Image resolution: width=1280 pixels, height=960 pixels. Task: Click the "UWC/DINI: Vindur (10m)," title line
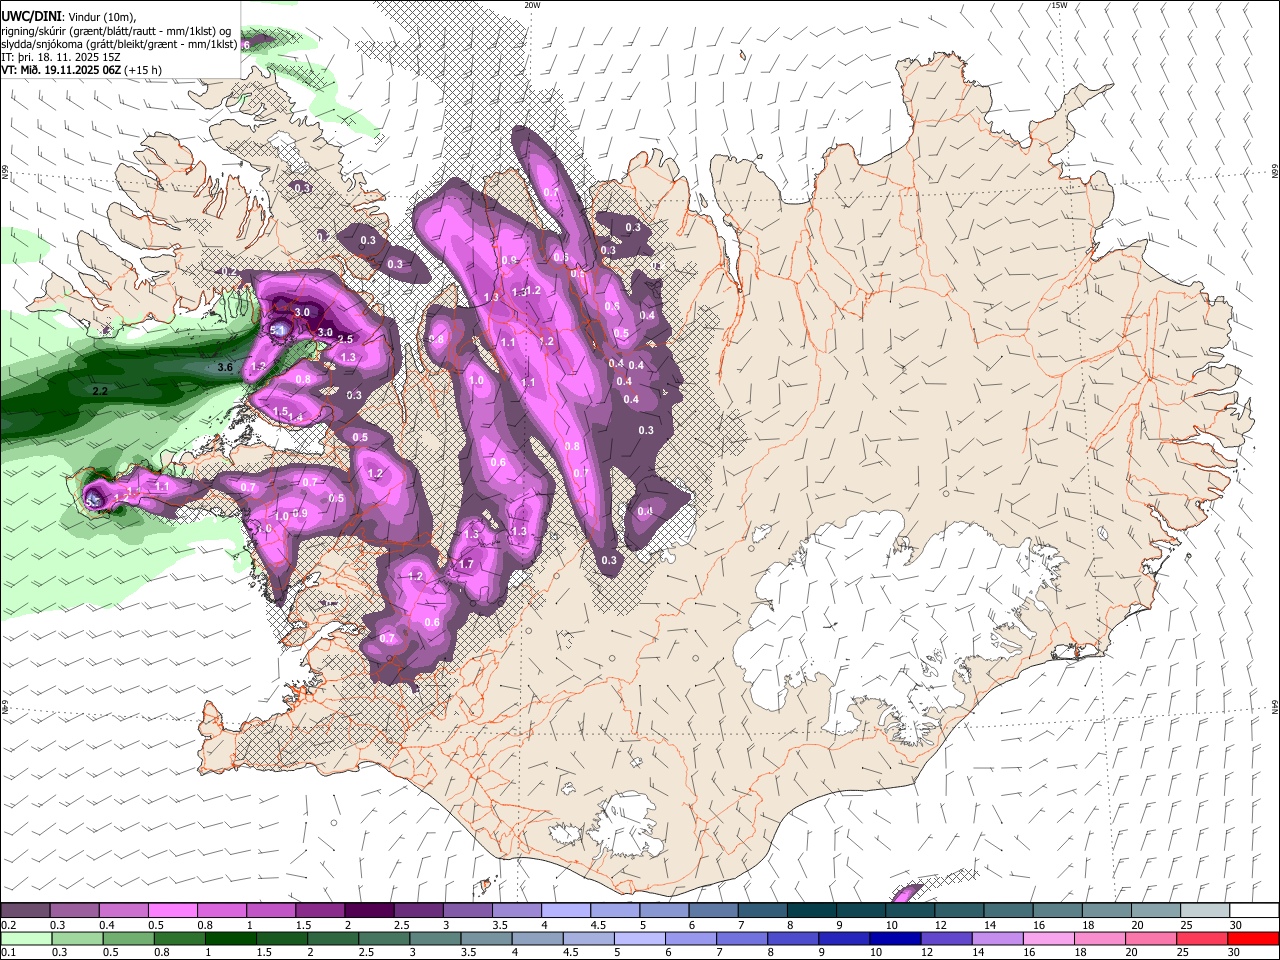(69, 17)
